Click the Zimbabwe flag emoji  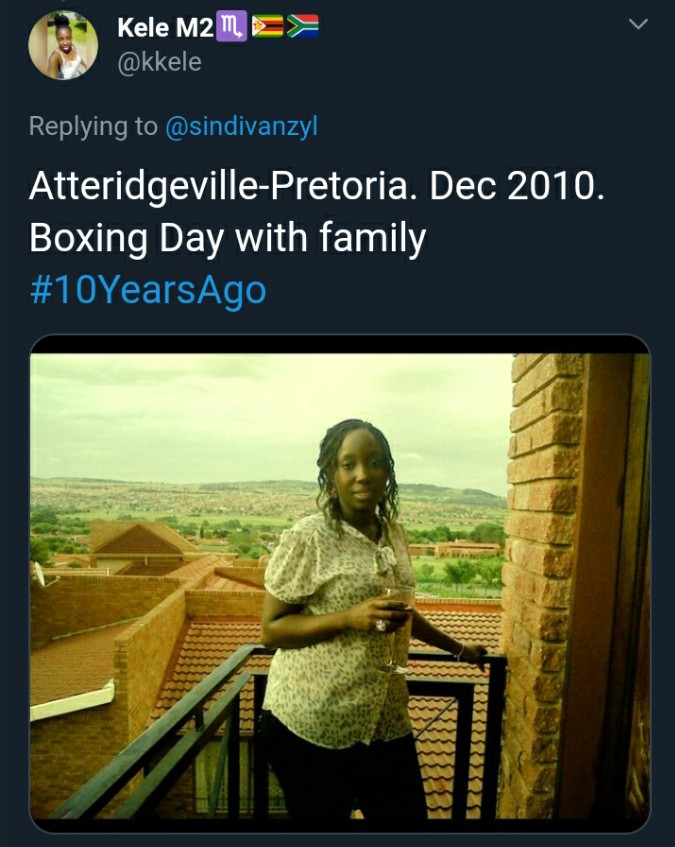[267, 26]
